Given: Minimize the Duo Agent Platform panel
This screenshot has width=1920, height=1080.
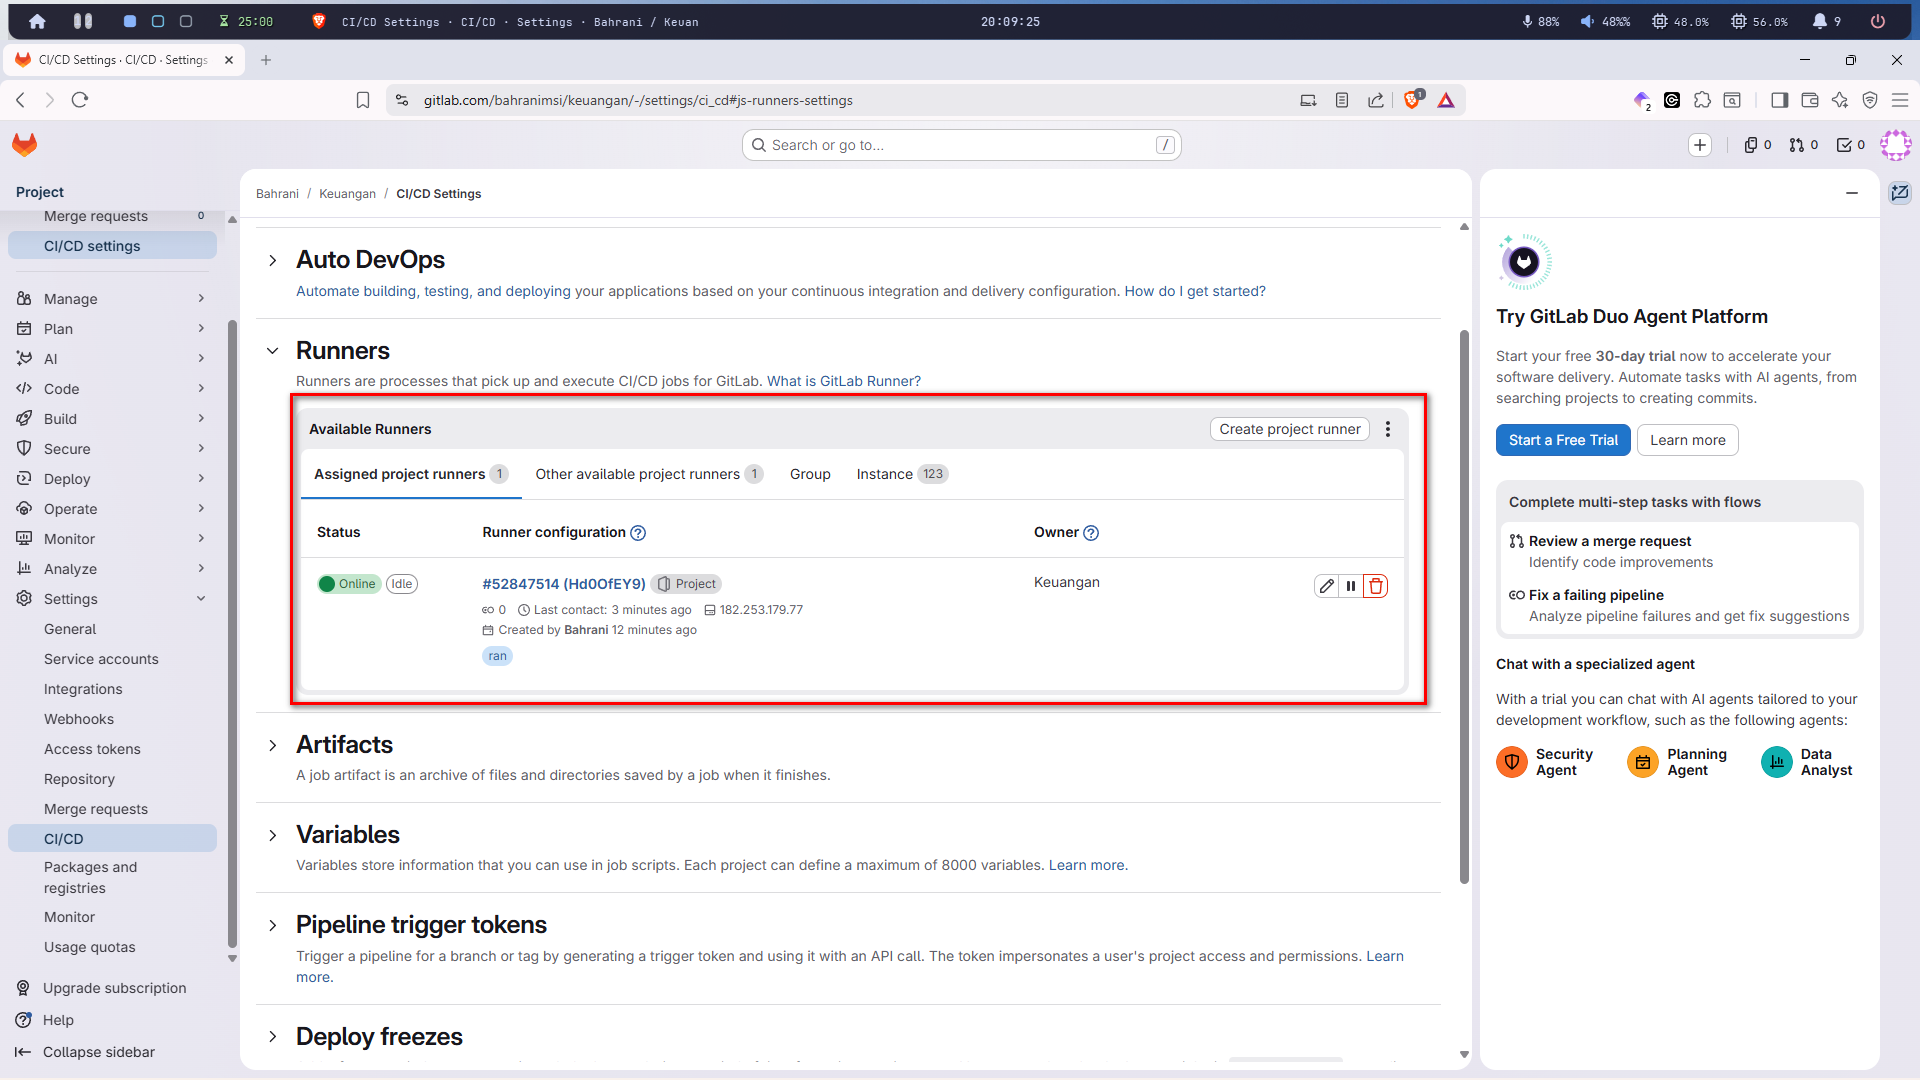Looking at the screenshot, I should point(1852,193).
